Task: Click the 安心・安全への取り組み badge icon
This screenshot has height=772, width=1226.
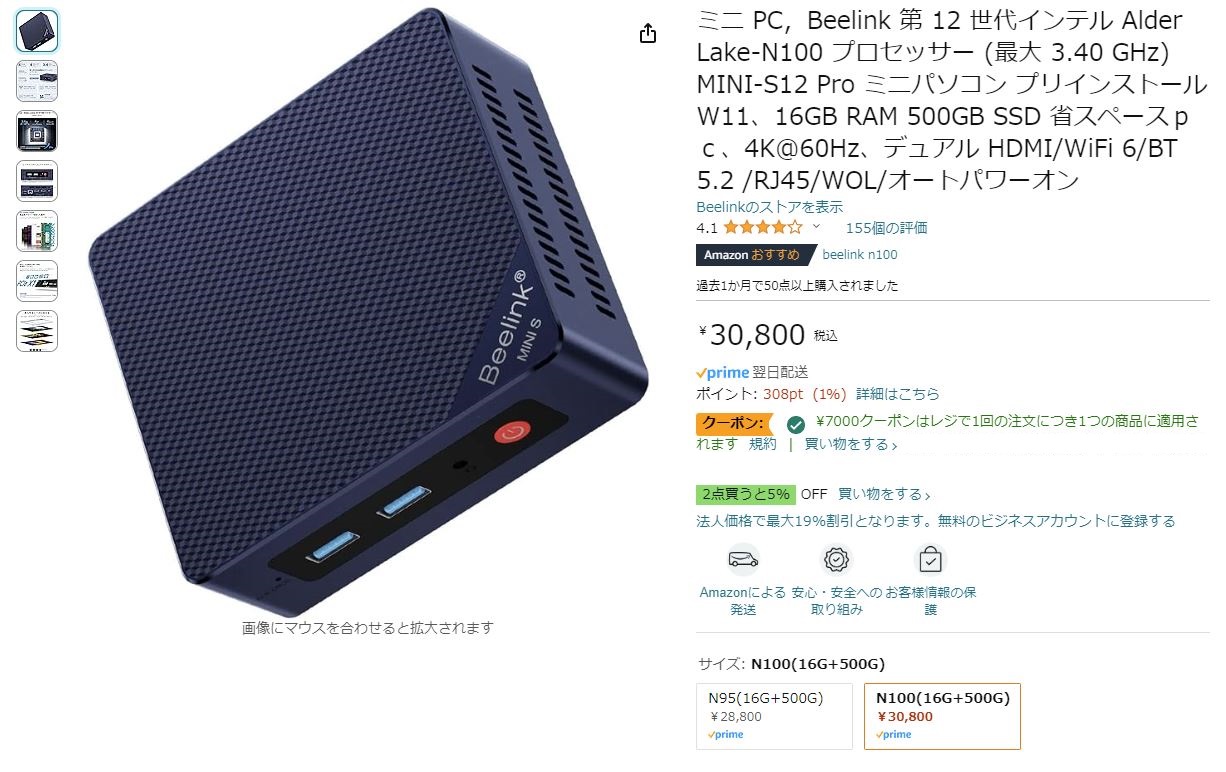Action: click(836, 558)
